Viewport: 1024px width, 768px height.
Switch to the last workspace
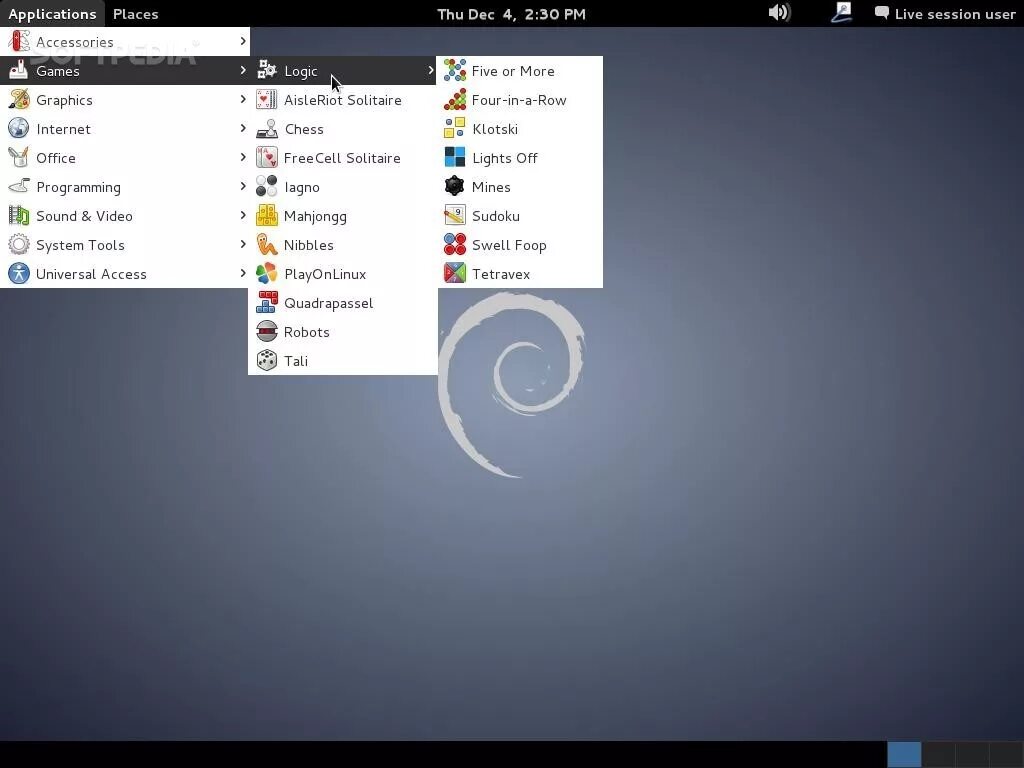[1006, 754]
